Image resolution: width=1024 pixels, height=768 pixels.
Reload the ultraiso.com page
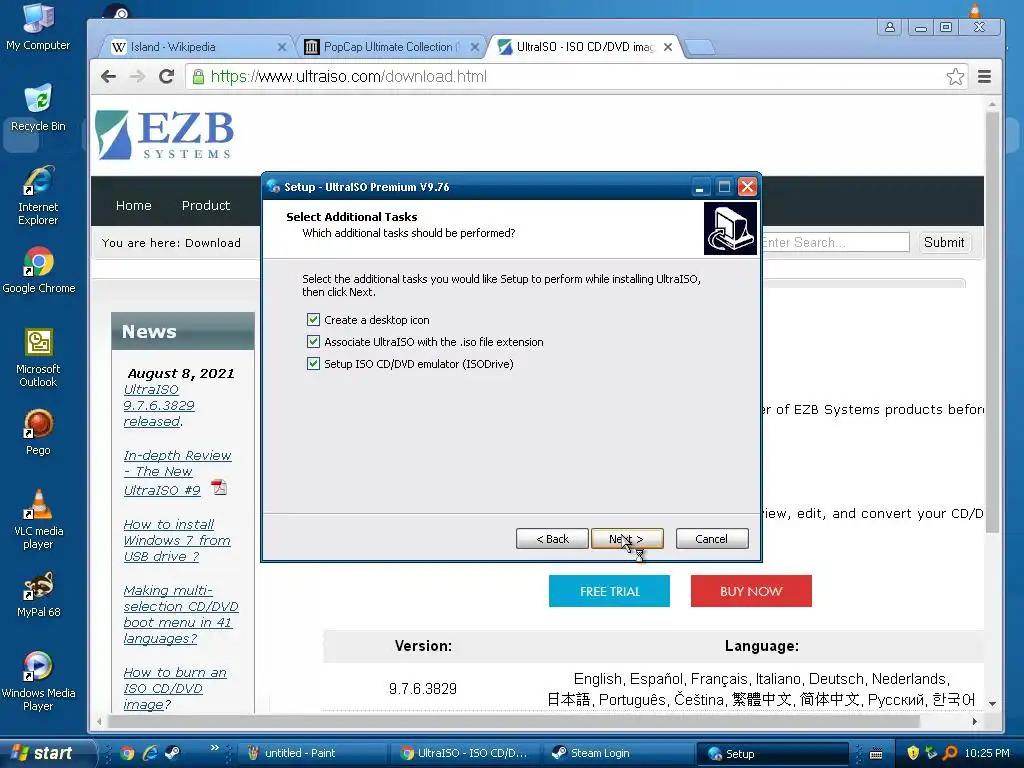(x=167, y=76)
